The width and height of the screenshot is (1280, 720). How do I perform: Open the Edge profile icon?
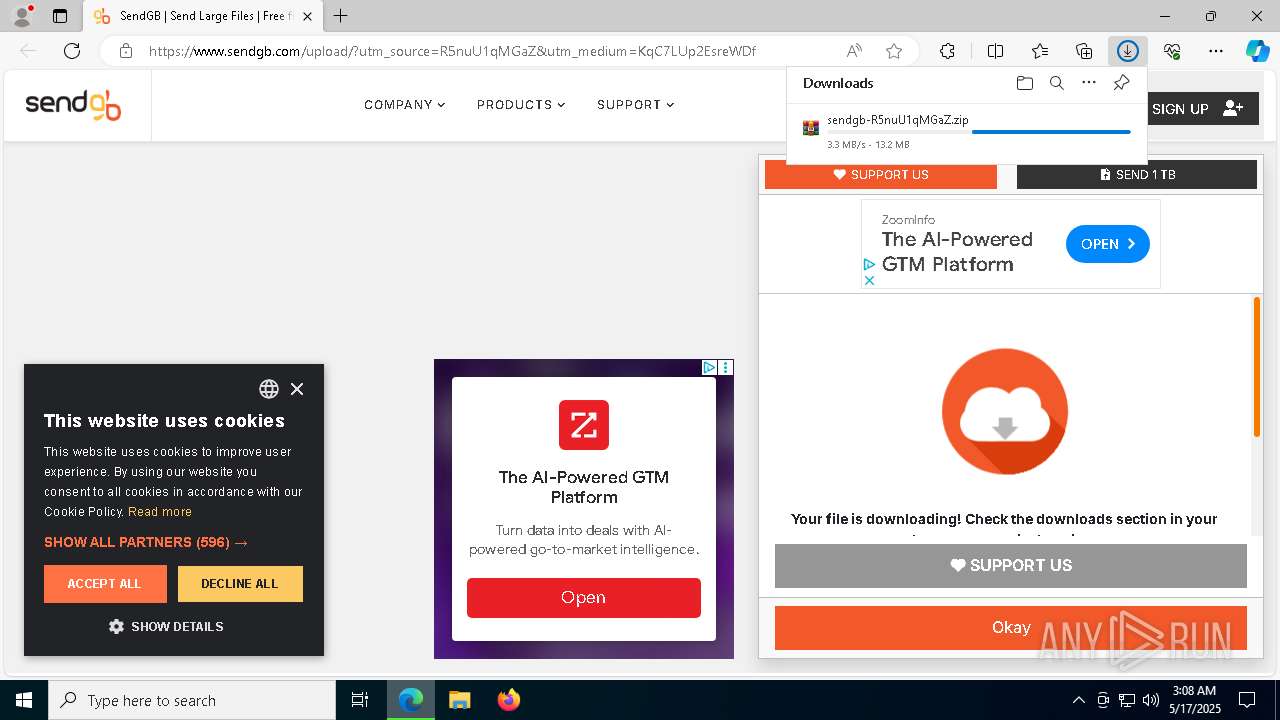(22, 16)
